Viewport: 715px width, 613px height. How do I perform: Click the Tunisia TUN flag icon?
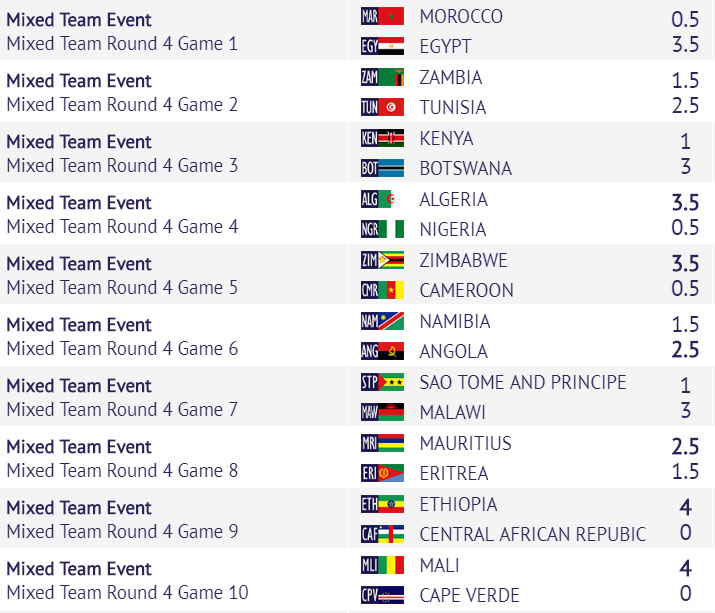pos(382,107)
